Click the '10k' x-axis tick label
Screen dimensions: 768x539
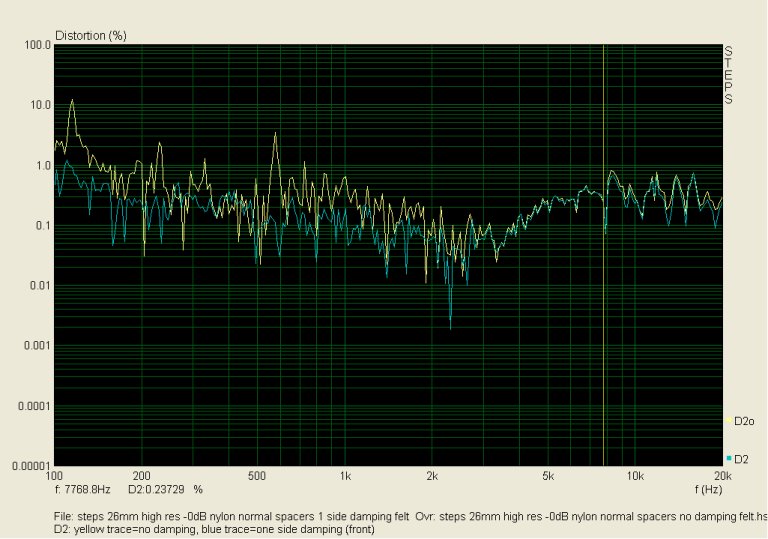pyautogui.click(x=635, y=475)
